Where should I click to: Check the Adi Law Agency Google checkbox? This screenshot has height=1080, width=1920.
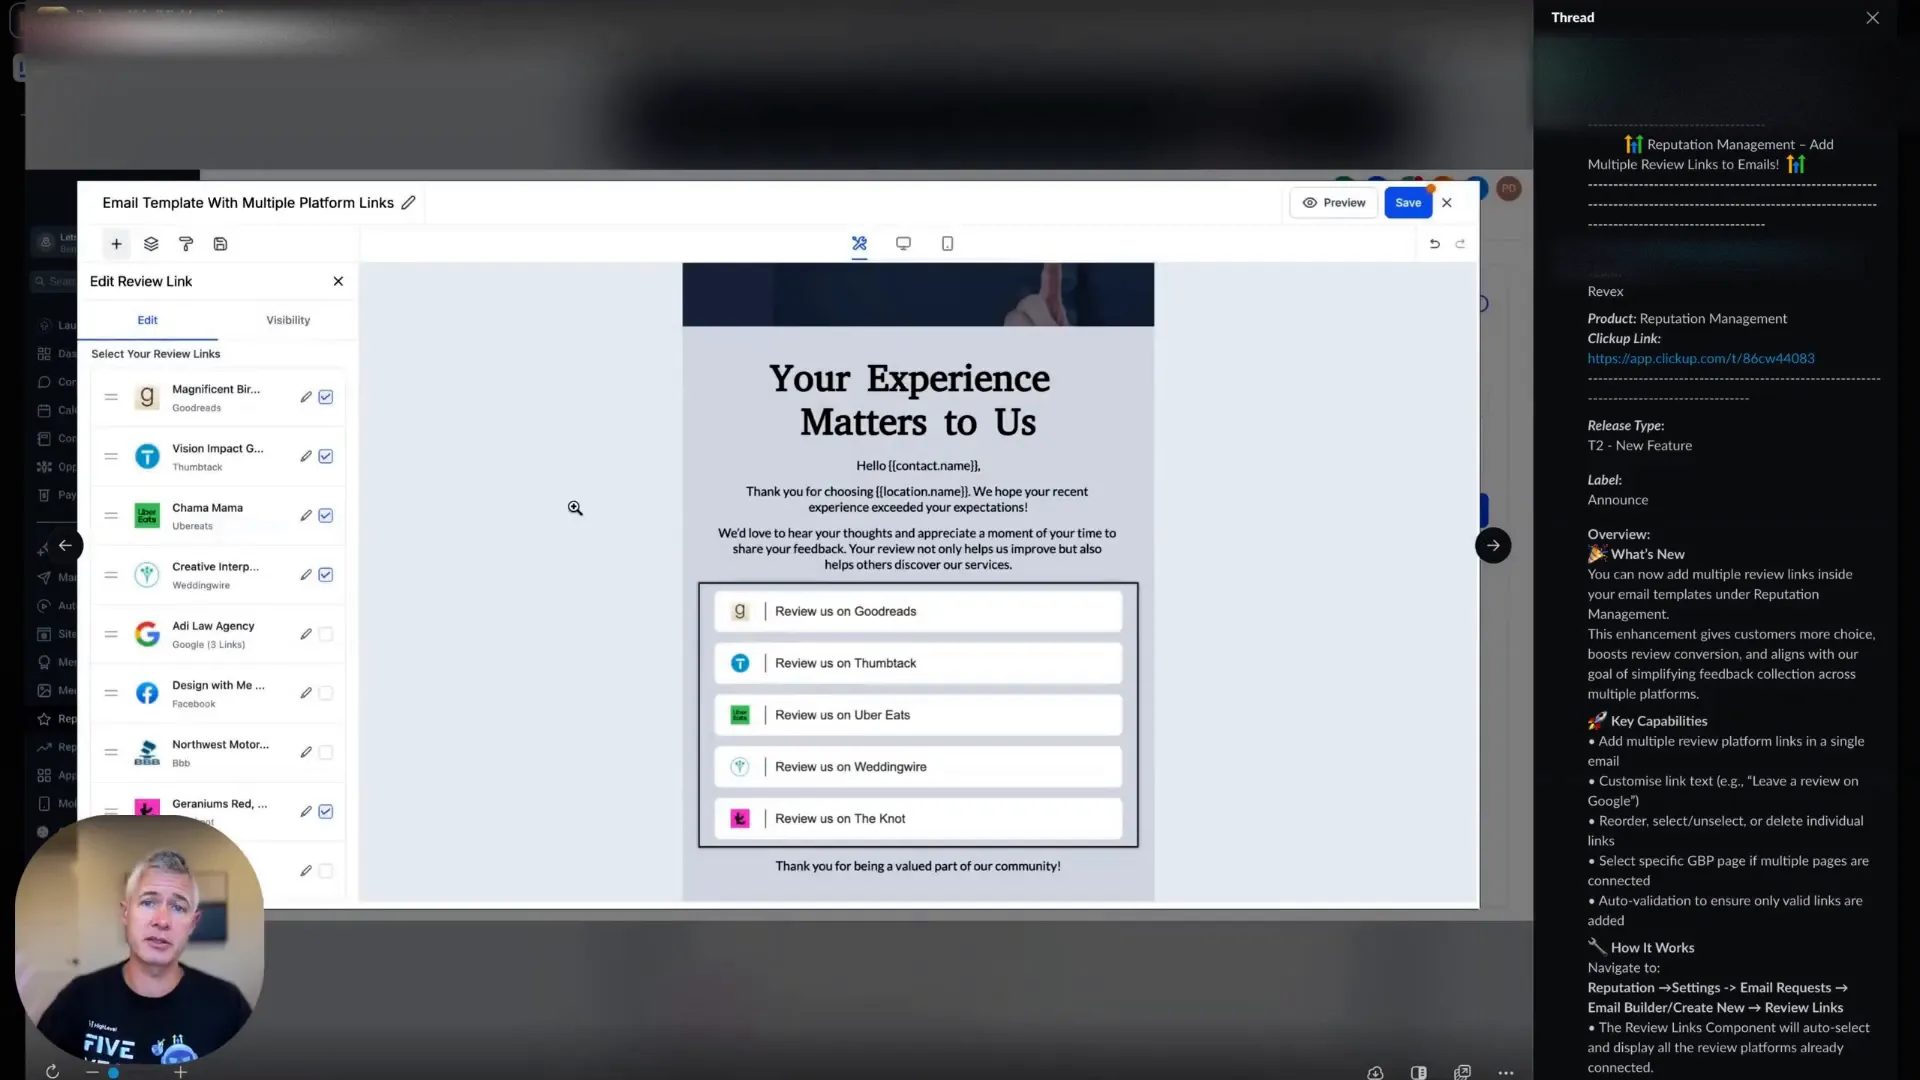[x=326, y=634]
